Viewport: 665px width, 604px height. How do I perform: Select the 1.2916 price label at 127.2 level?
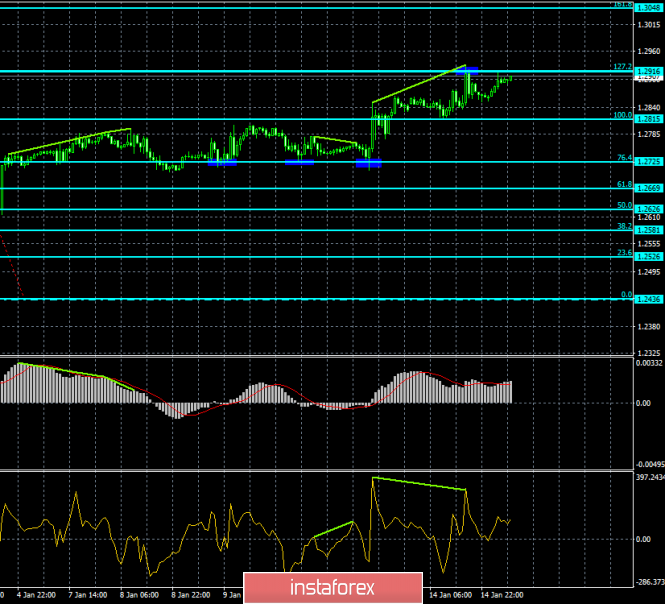tap(648, 72)
